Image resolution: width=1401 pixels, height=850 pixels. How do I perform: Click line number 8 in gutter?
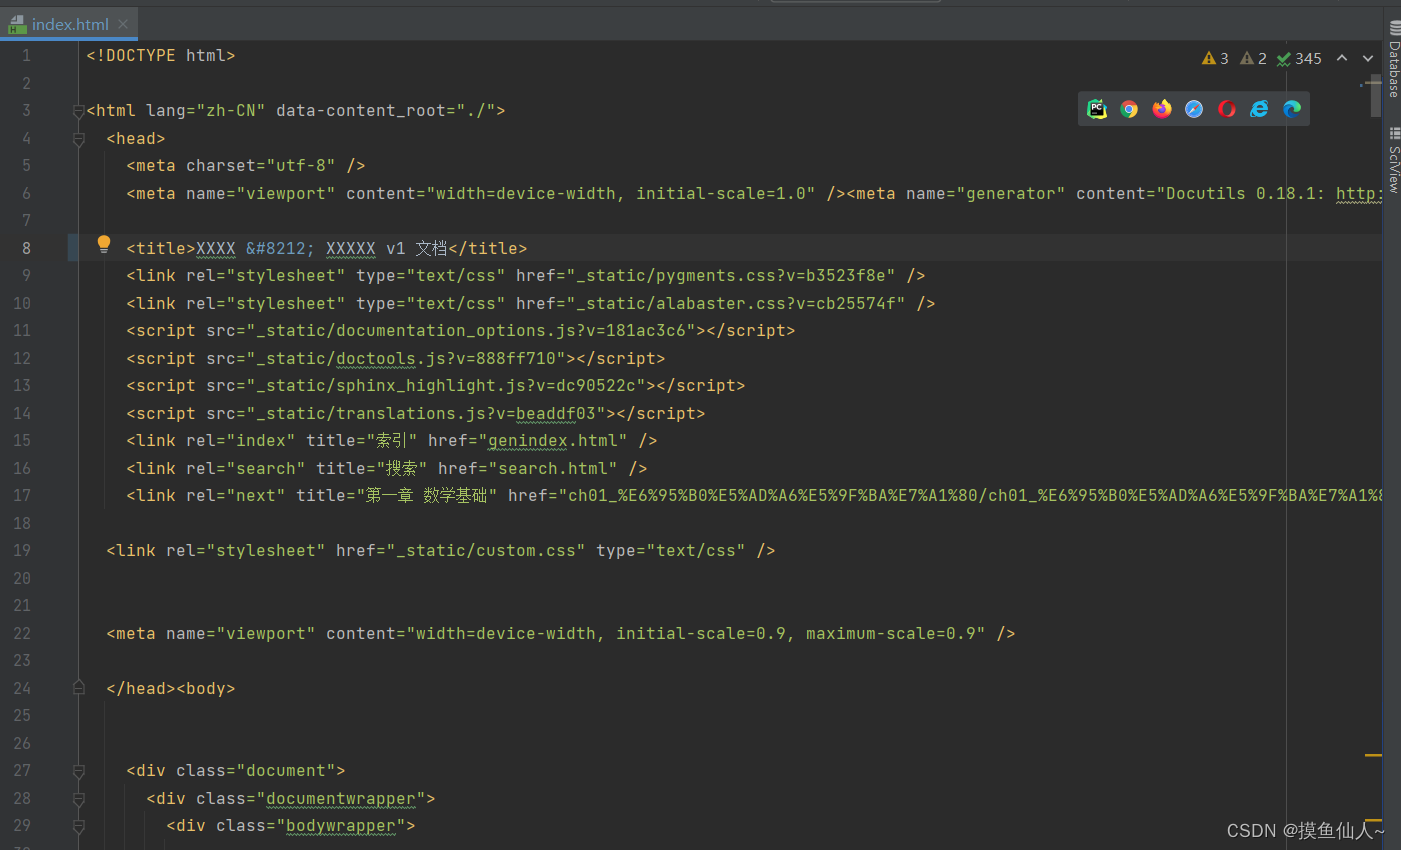point(26,248)
